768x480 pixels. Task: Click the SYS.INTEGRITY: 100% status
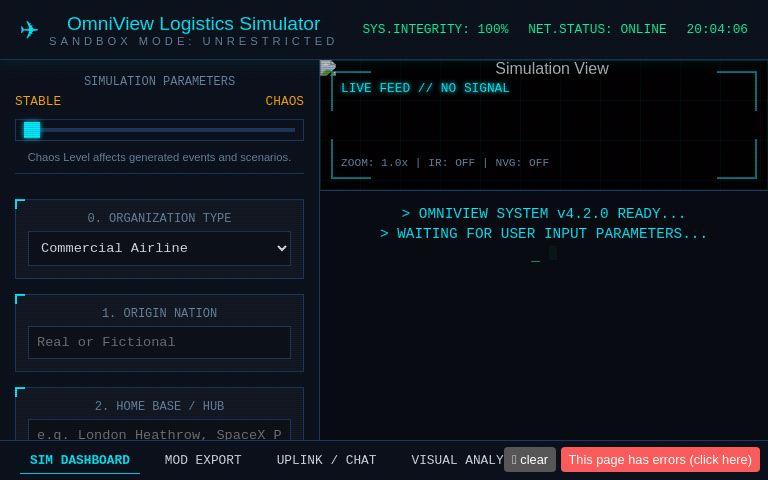pyautogui.click(x=435, y=29)
